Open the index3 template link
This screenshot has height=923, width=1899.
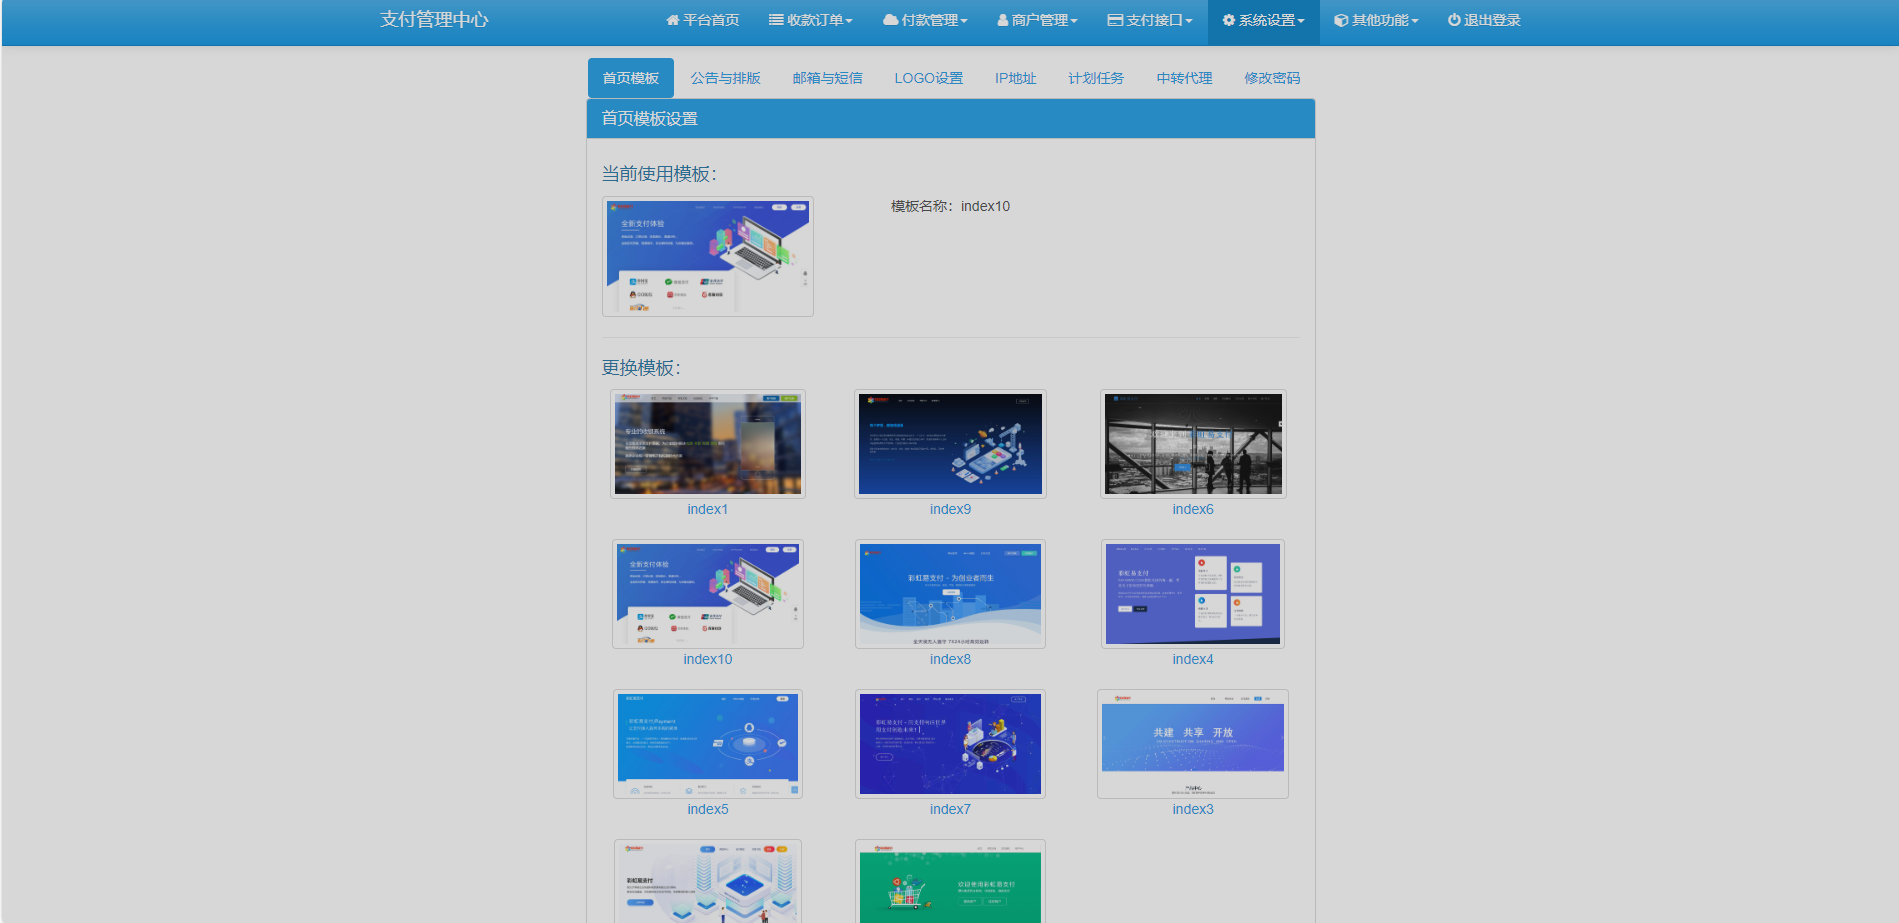click(1191, 809)
